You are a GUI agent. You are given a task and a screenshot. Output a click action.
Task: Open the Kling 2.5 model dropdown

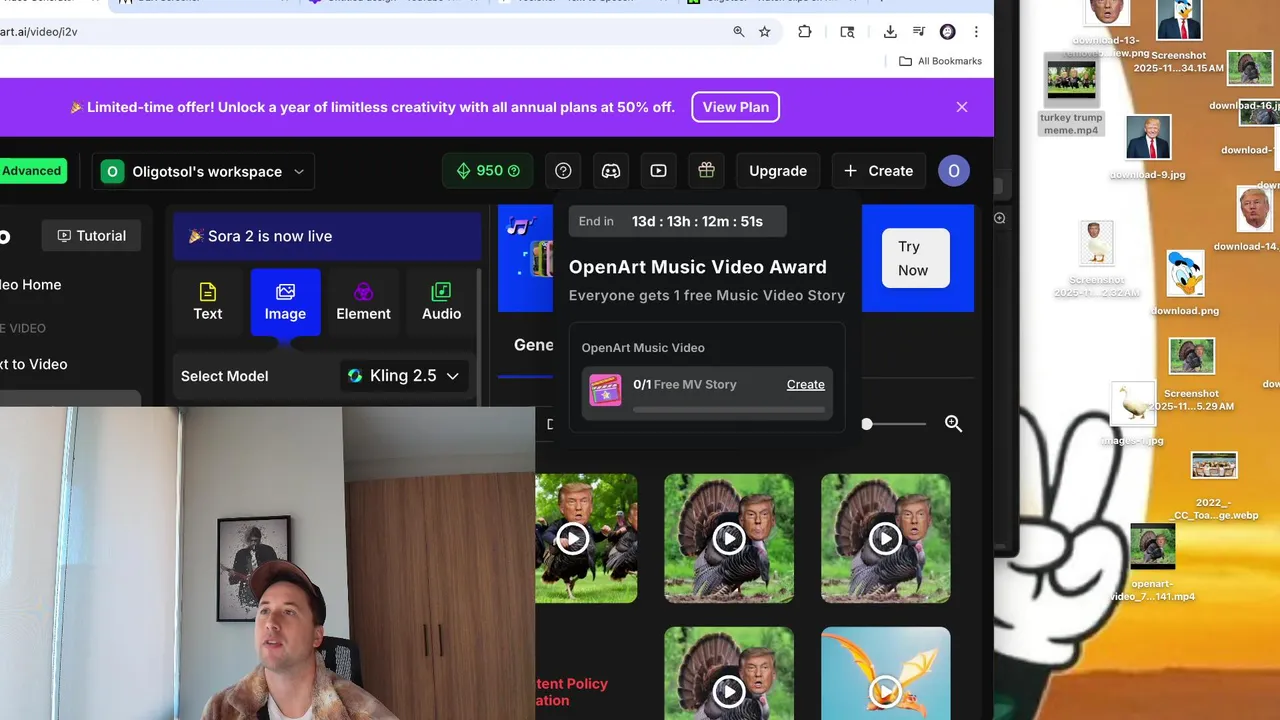click(403, 376)
